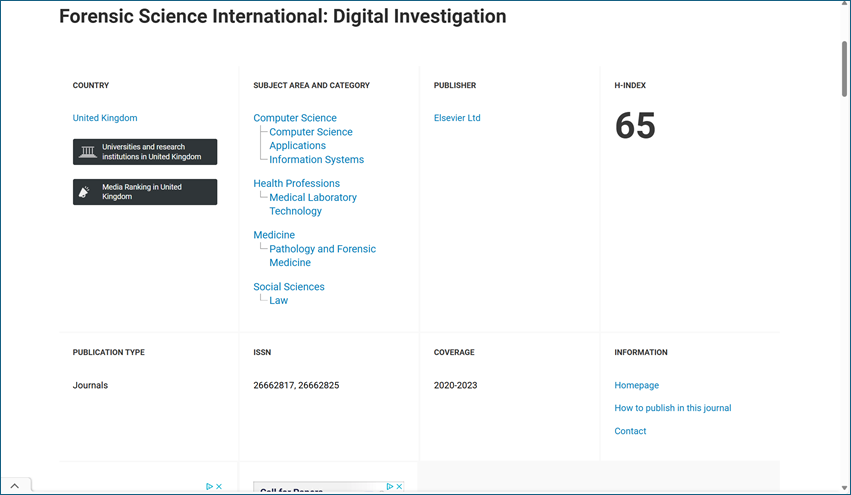
Task: Open the United Kingdom country link
Action: [x=105, y=118]
